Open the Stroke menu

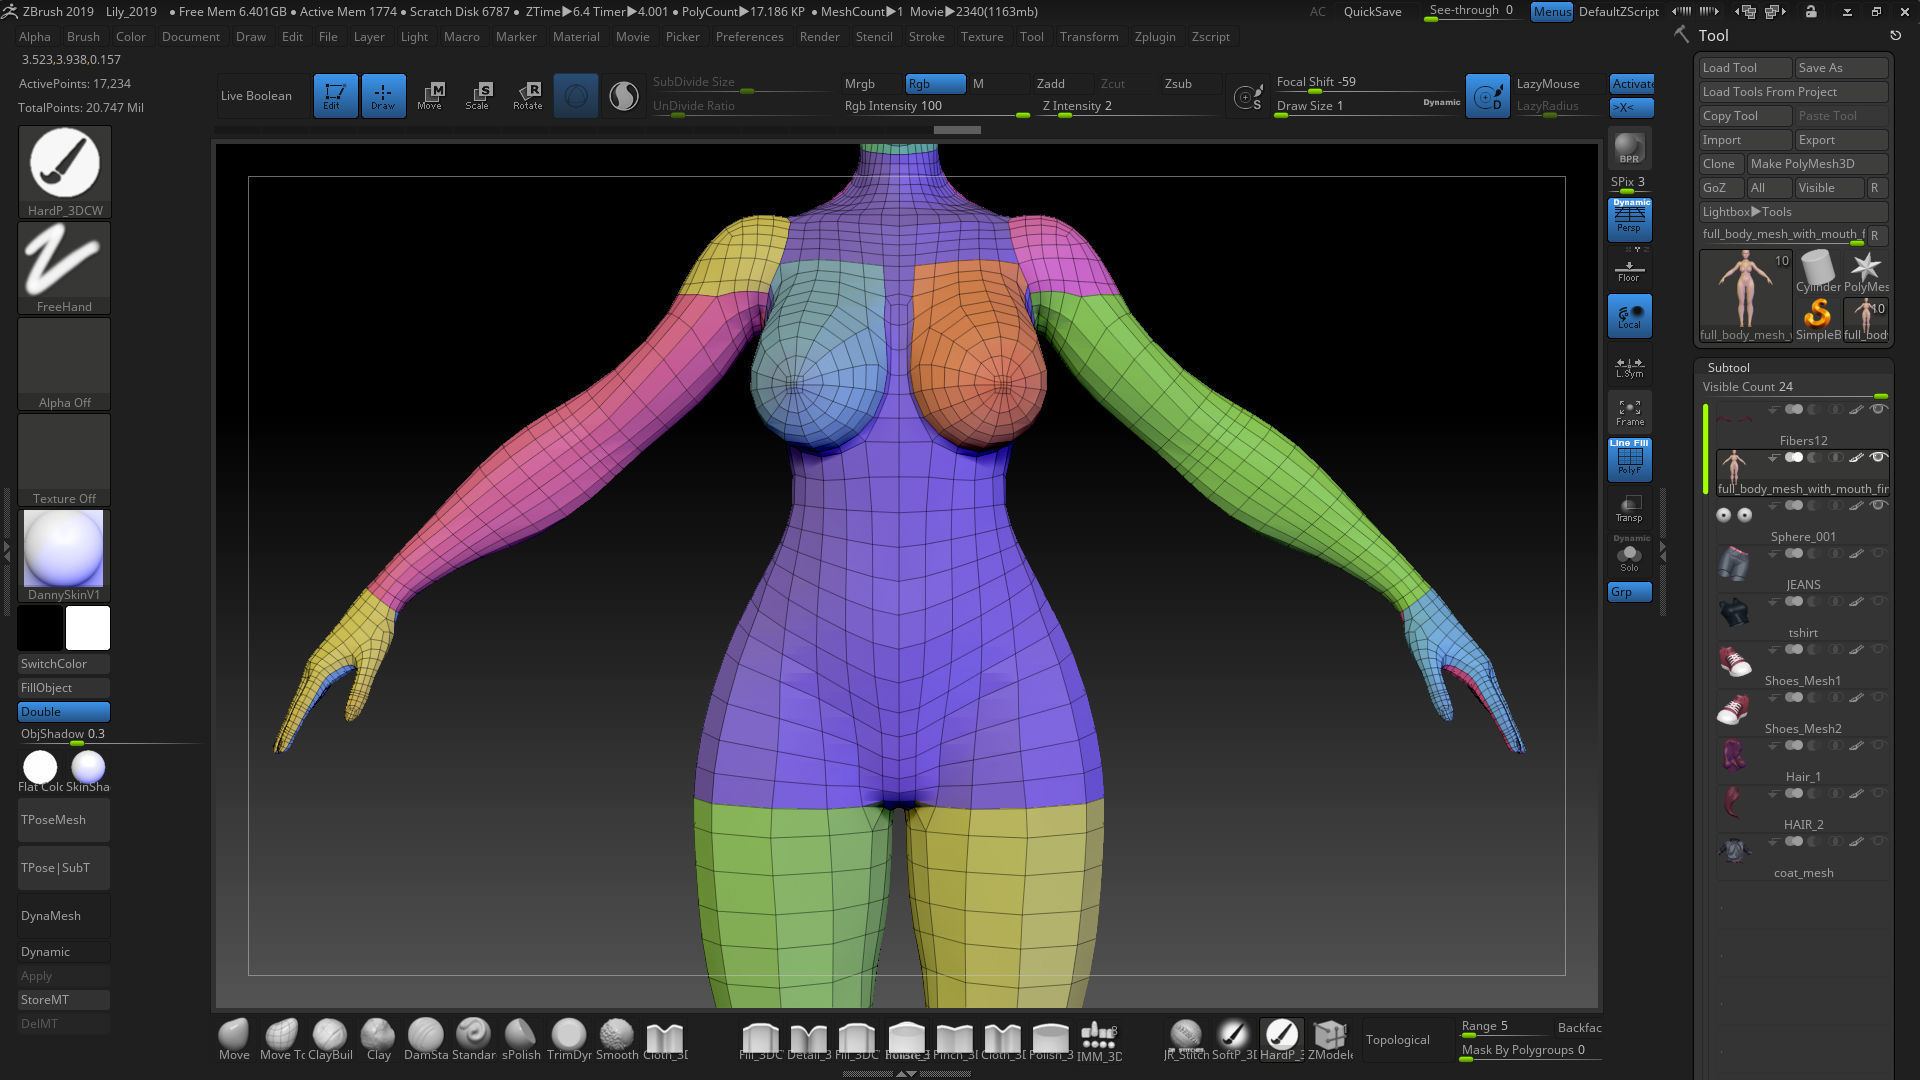coord(926,37)
